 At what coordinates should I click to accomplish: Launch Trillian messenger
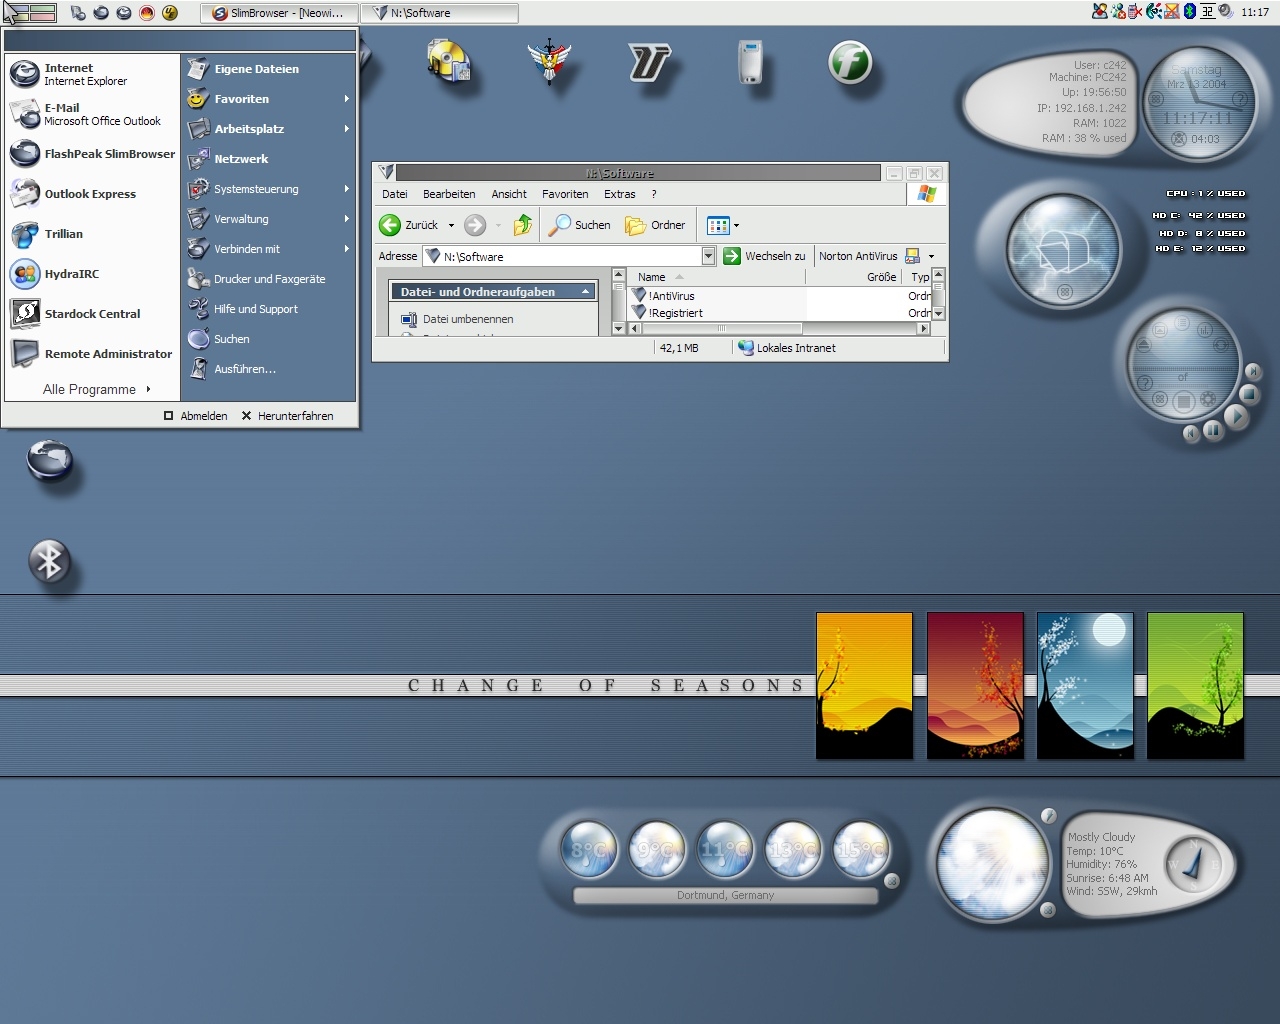tap(92, 234)
